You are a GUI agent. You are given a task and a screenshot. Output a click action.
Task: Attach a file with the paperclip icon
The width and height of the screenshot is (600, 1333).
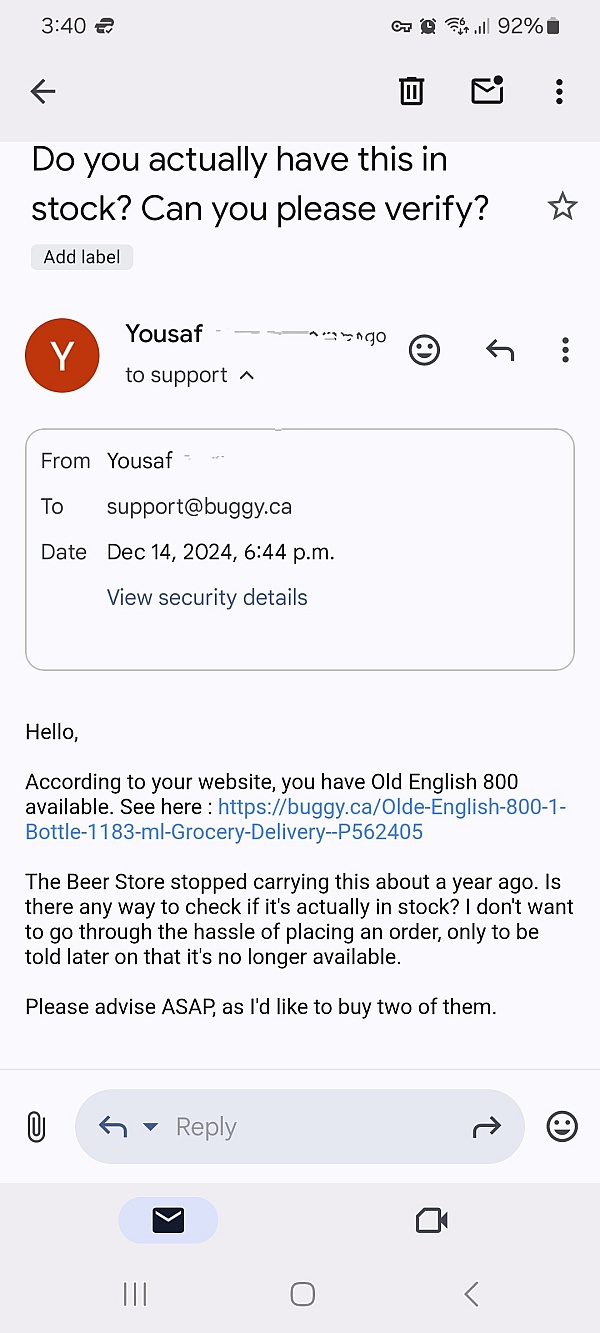click(35, 1127)
